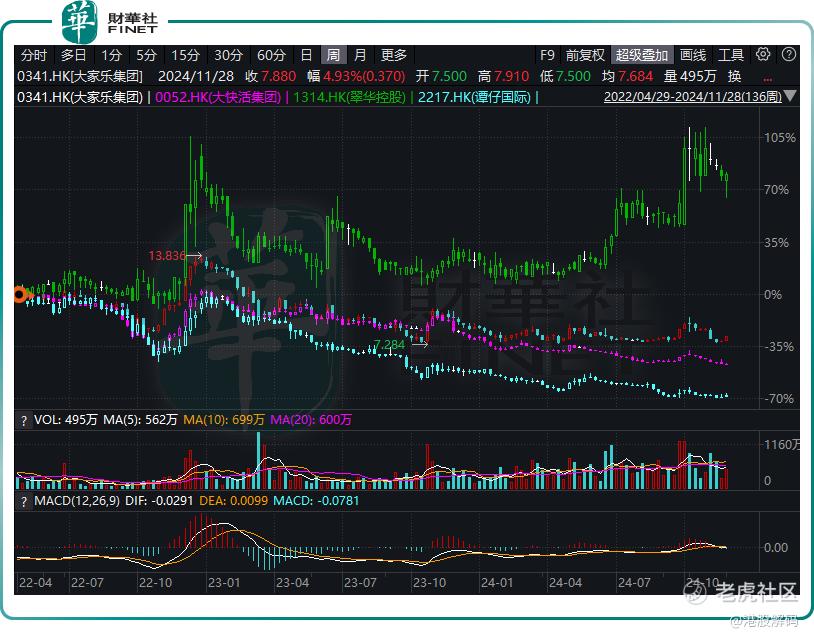Choose the 15分 interval
Viewport: 814px width, 640px height.
[x=185, y=55]
